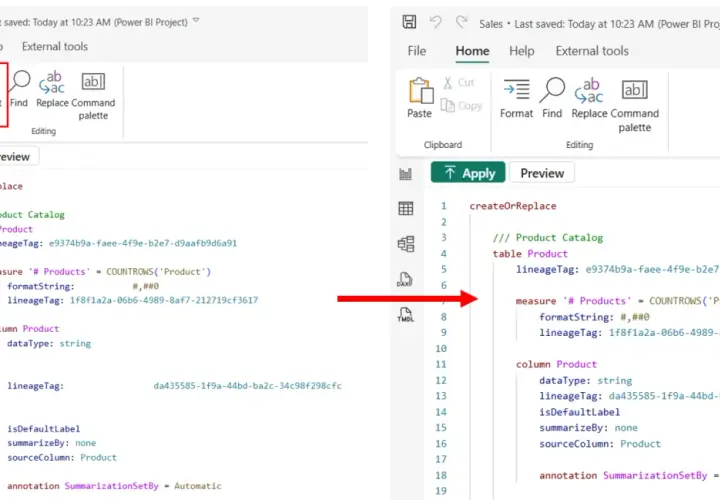Click the Format icon in right window

tap(516, 98)
